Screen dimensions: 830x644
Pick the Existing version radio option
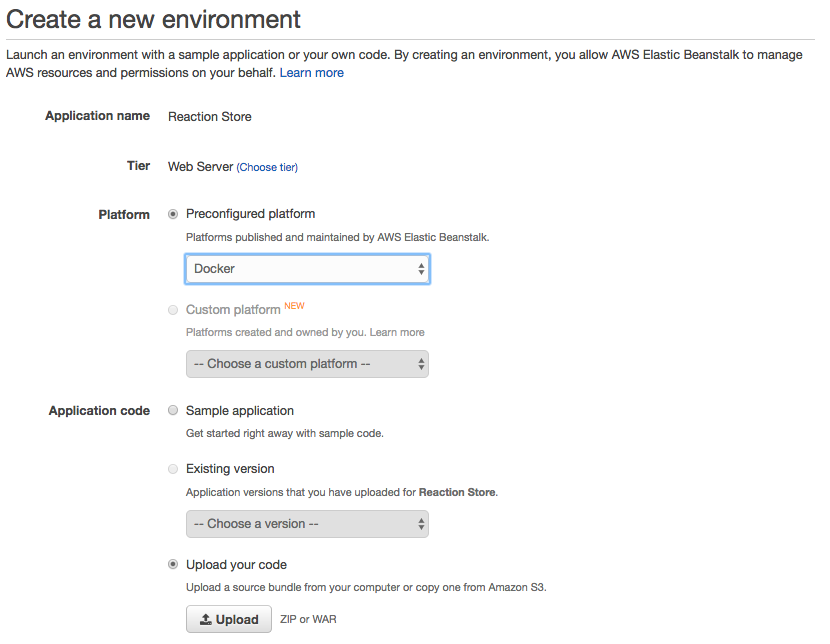(174, 469)
